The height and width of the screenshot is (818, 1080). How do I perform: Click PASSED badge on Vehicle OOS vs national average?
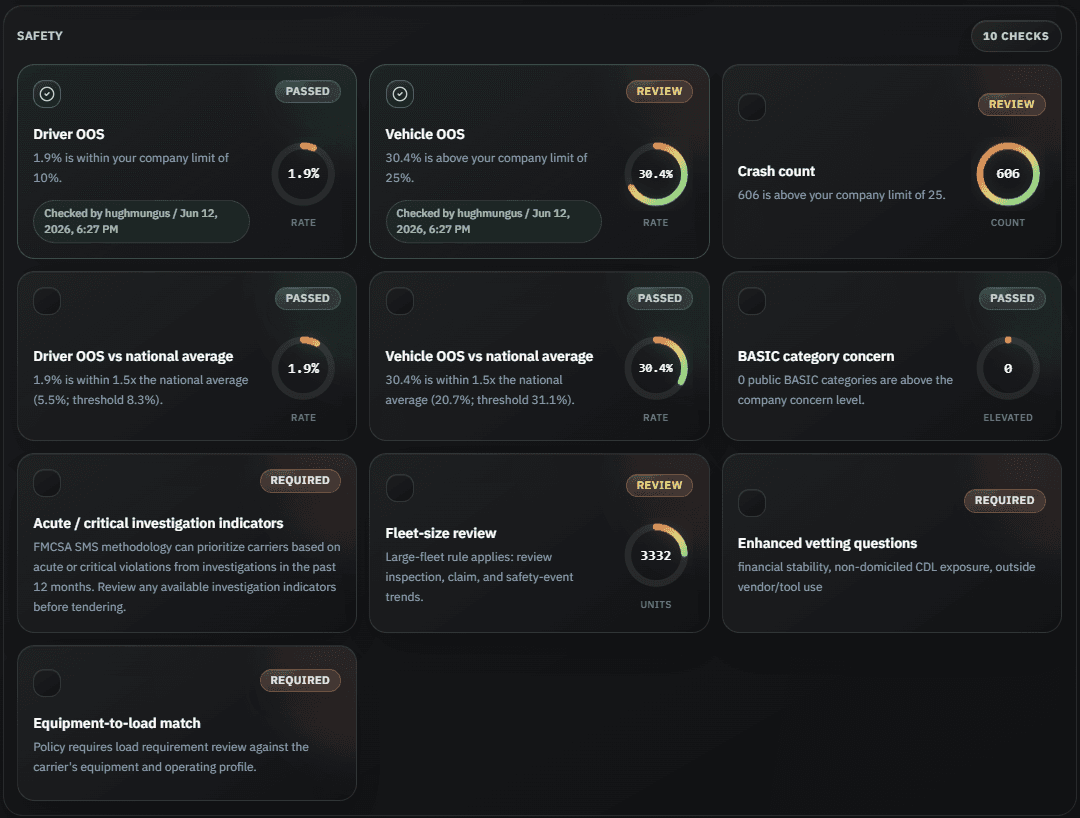(659, 298)
